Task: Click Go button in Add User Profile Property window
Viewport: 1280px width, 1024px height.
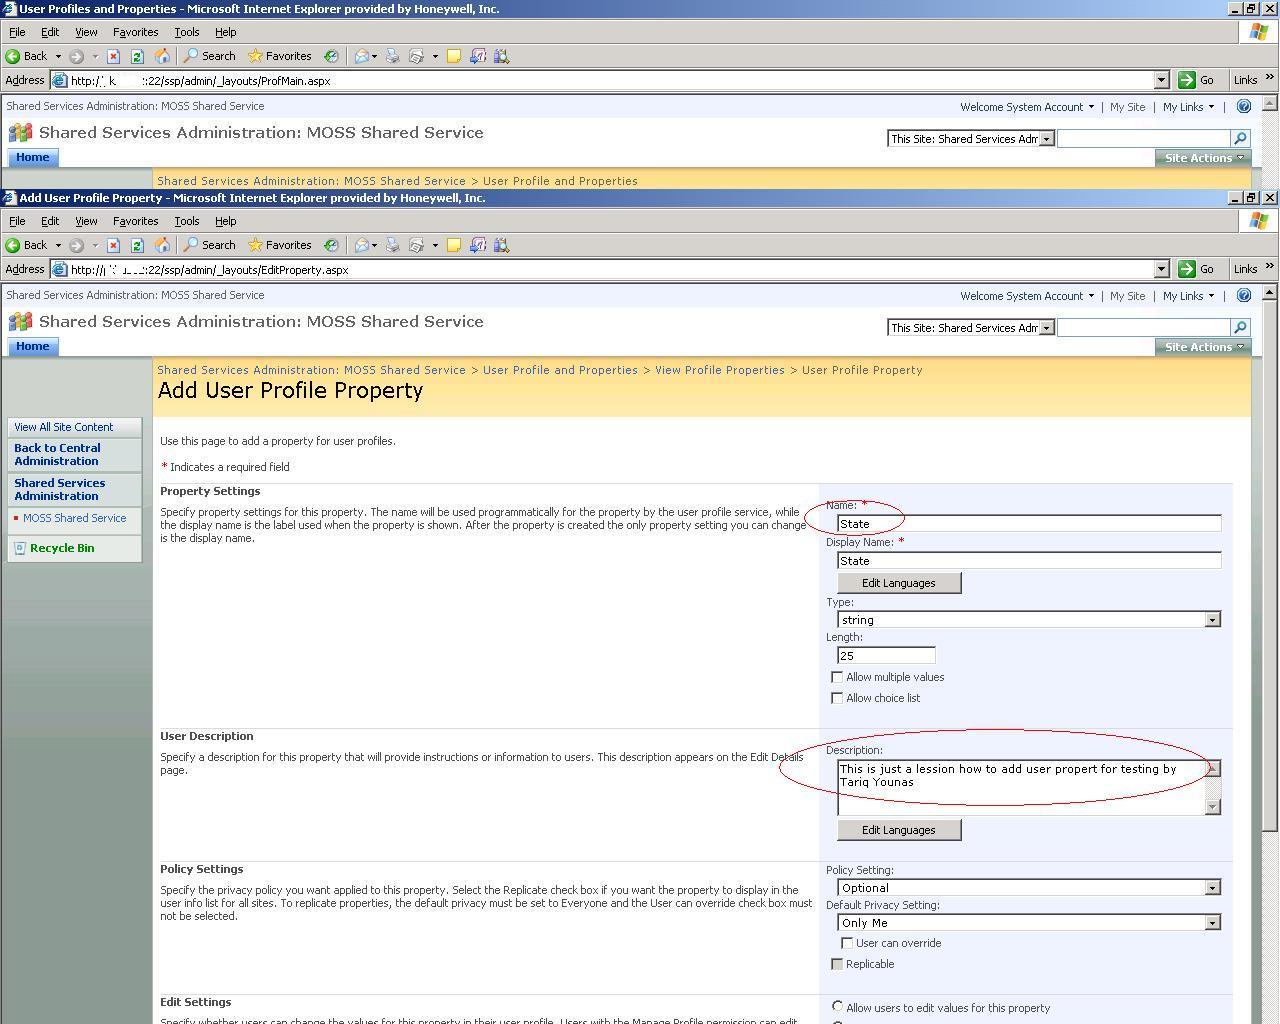Action: (1198, 269)
